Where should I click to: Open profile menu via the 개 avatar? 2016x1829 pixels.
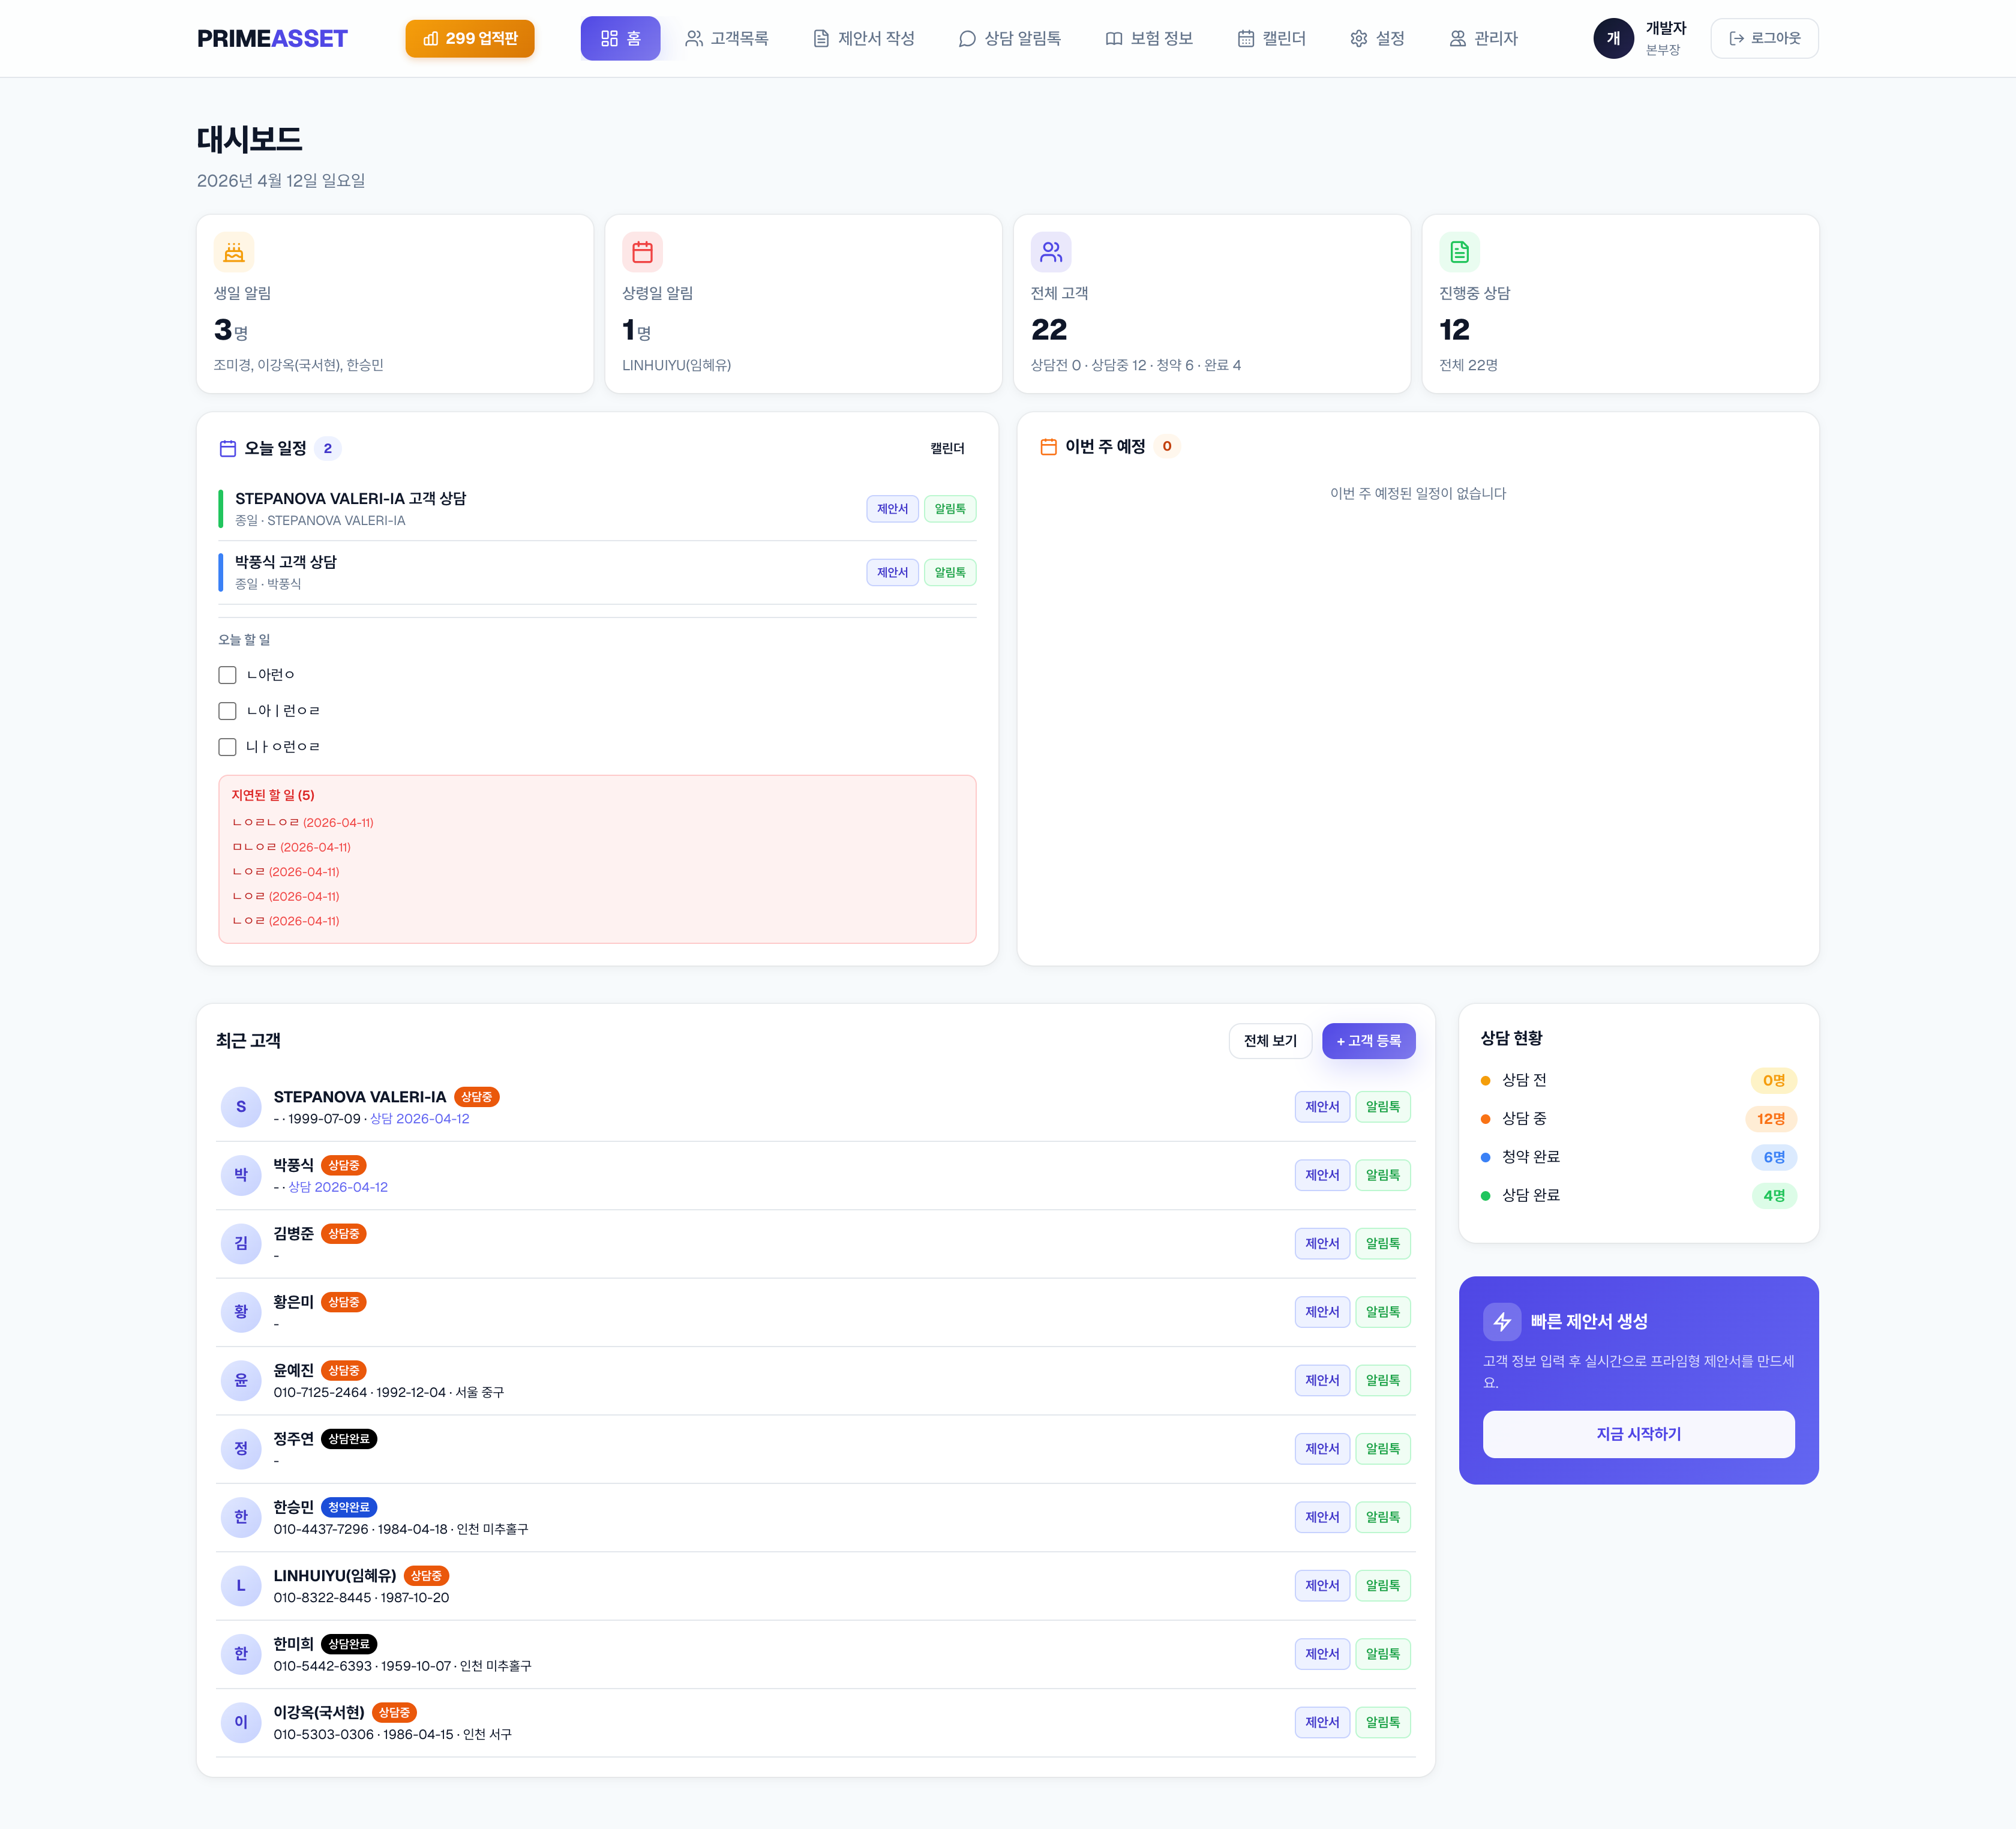1613,38
